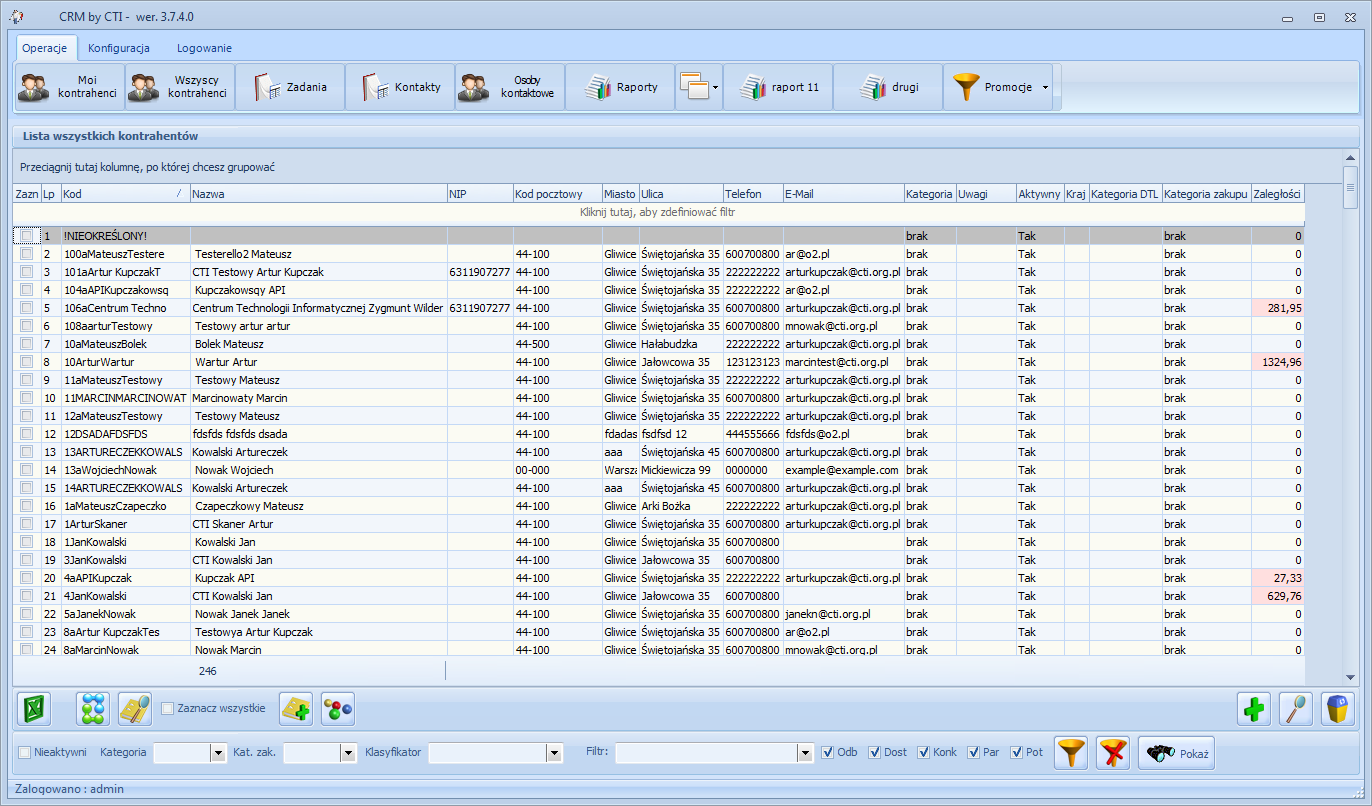Open Zadania module
The height and width of the screenshot is (806, 1372).
tap(290, 87)
